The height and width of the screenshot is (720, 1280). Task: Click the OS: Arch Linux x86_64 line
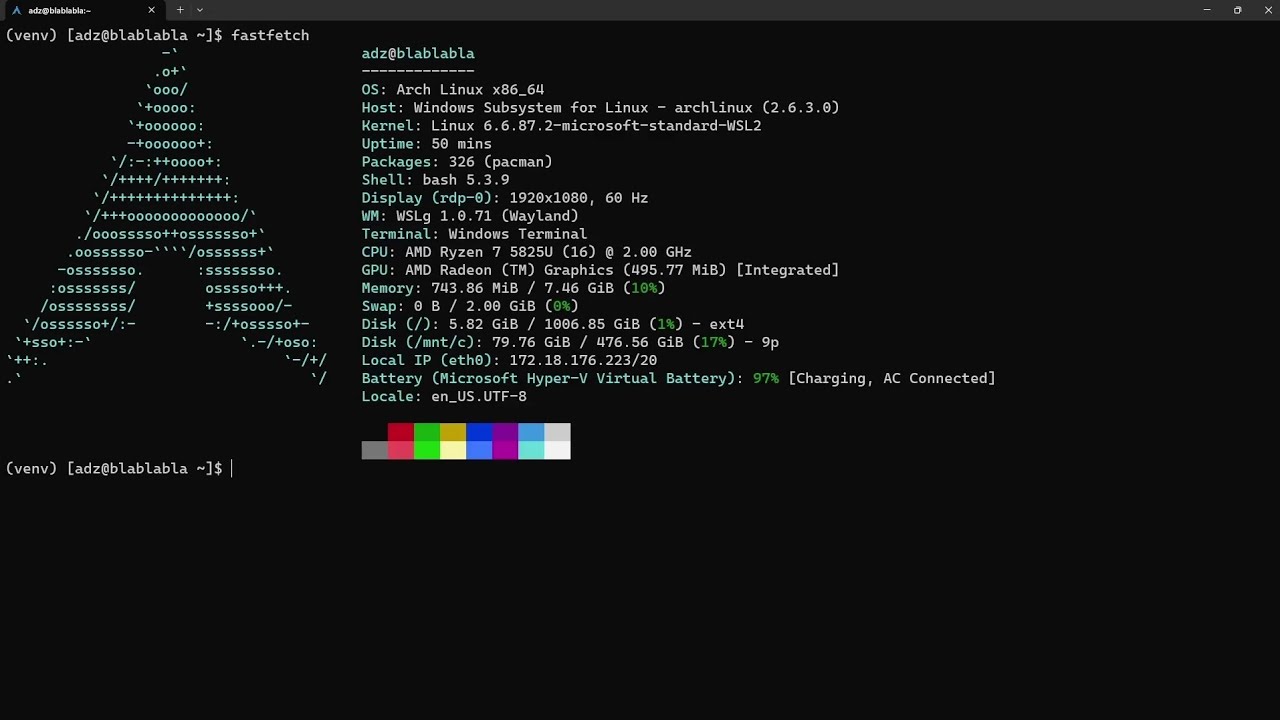(453, 89)
